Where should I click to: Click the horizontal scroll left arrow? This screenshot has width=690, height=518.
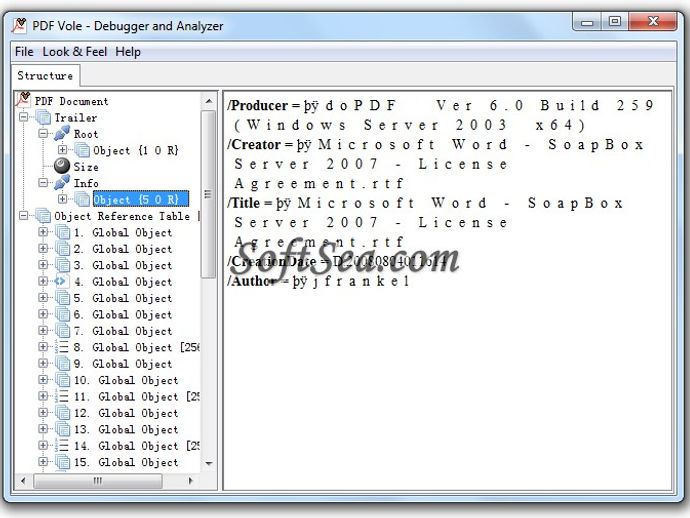point(23,481)
